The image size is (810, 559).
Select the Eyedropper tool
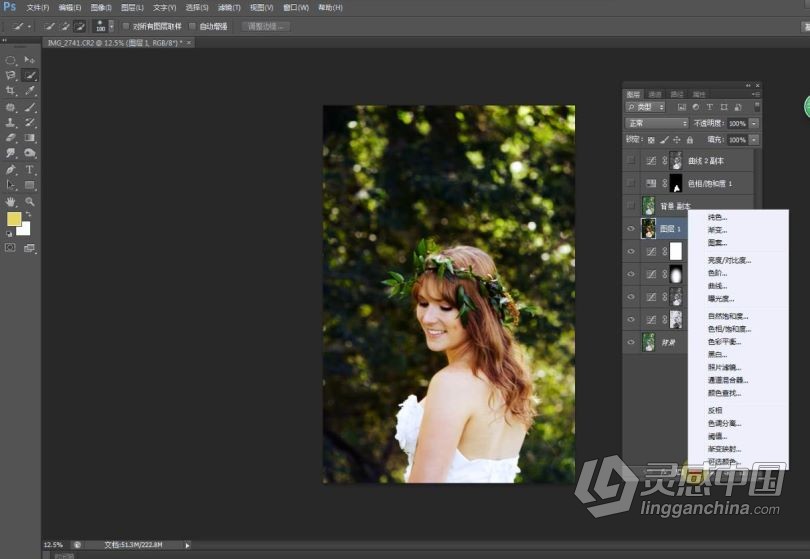(29, 91)
